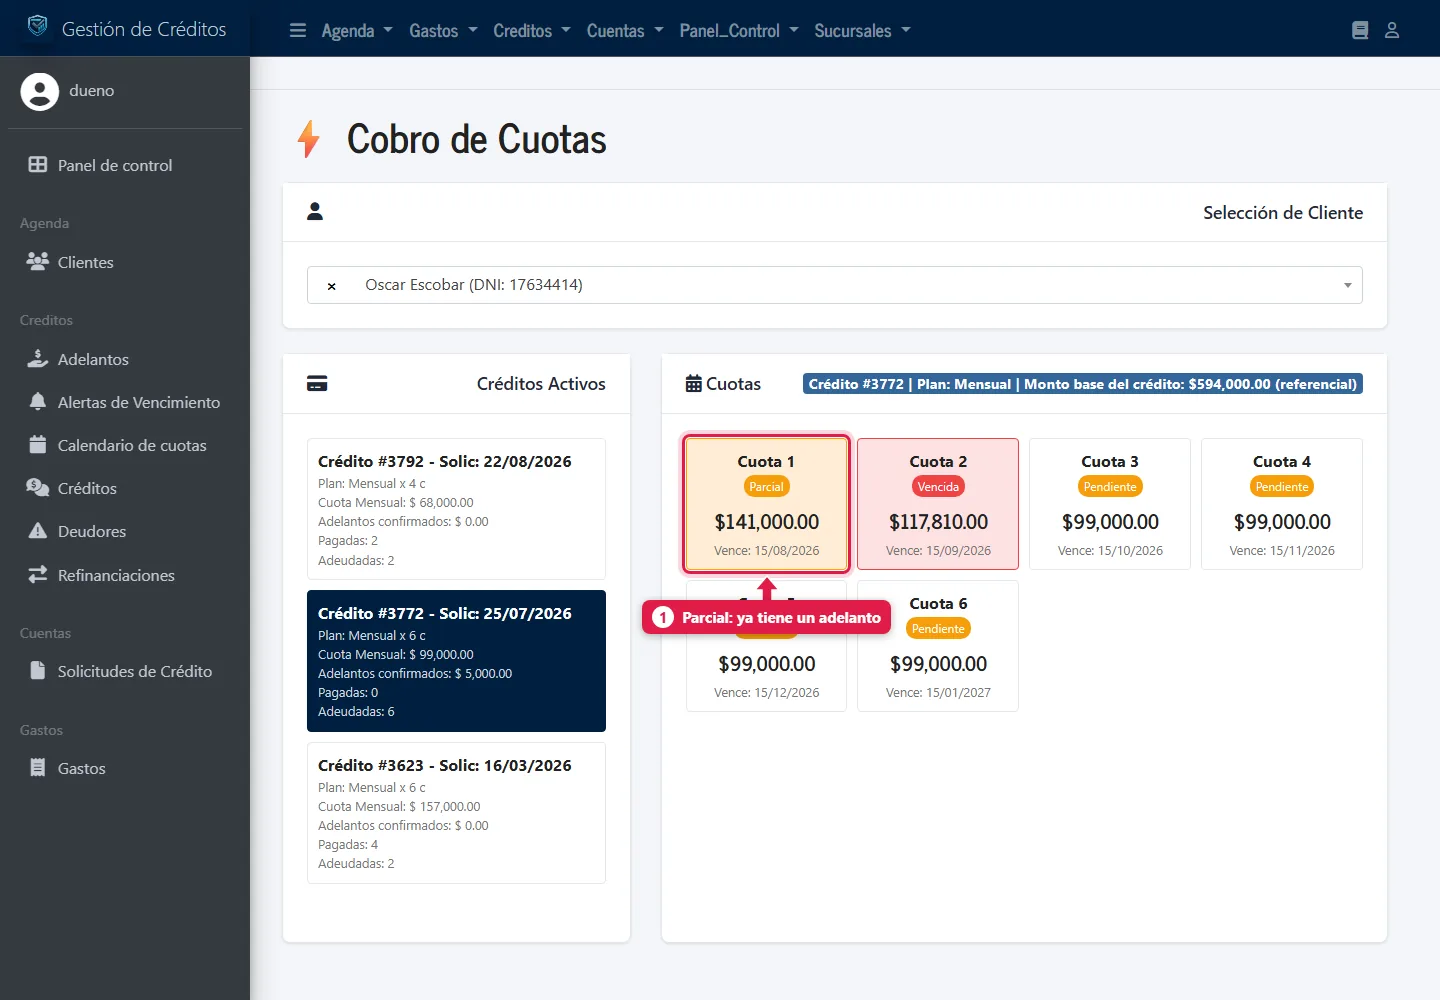
Task: Open Adelantos in the sidebar
Action: (x=93, y=359)
